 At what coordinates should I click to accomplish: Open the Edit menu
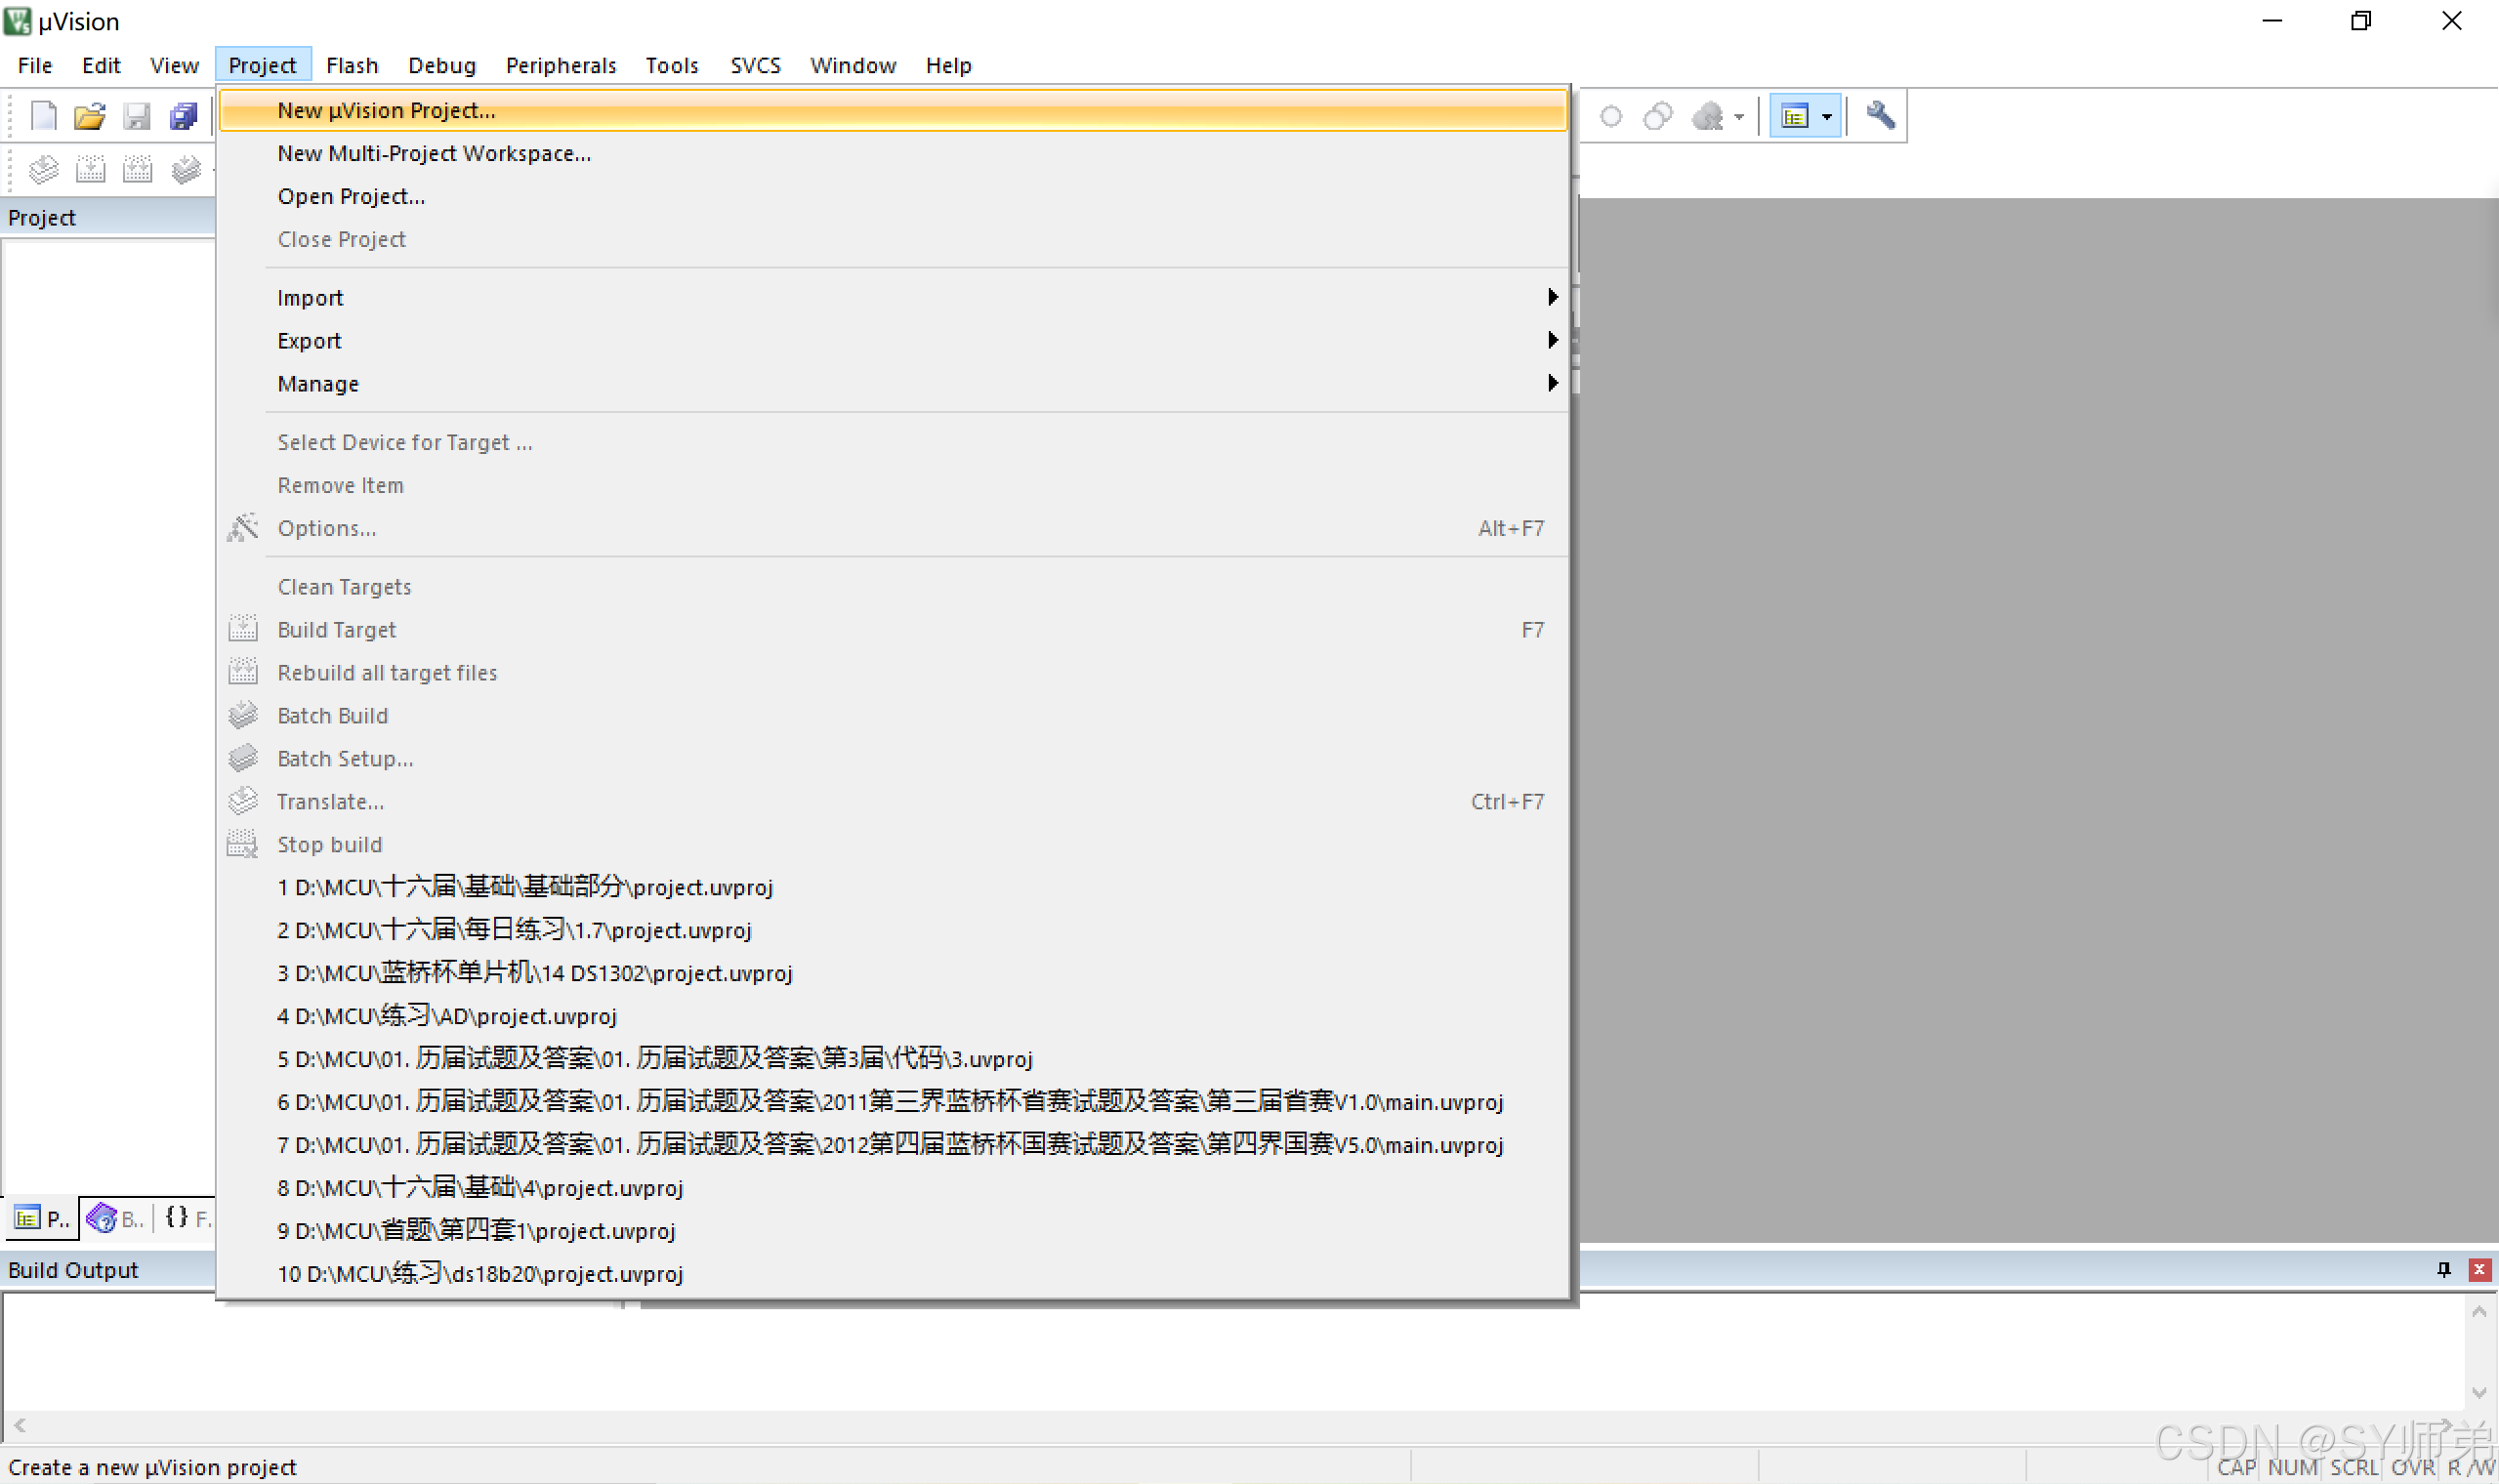(101, 65)
